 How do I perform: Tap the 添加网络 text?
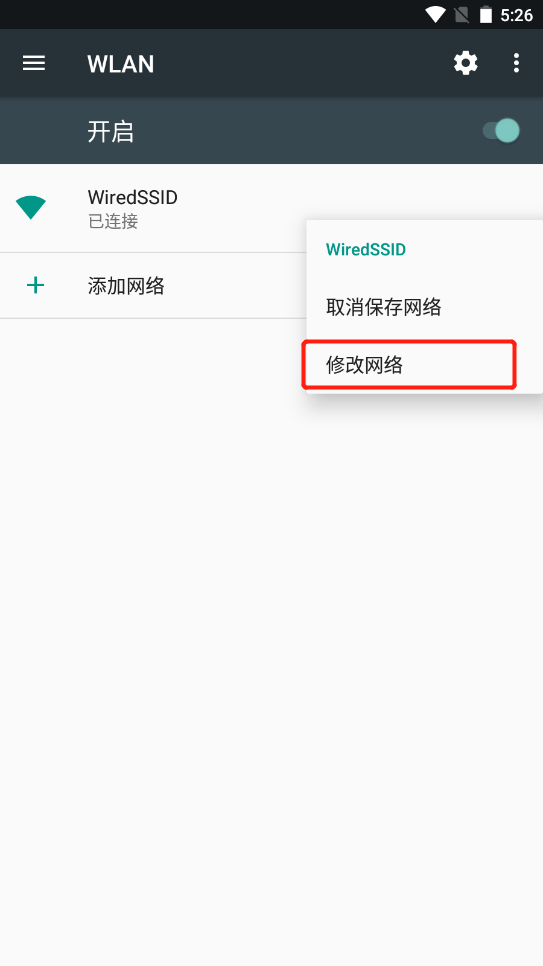pos(126,286)
